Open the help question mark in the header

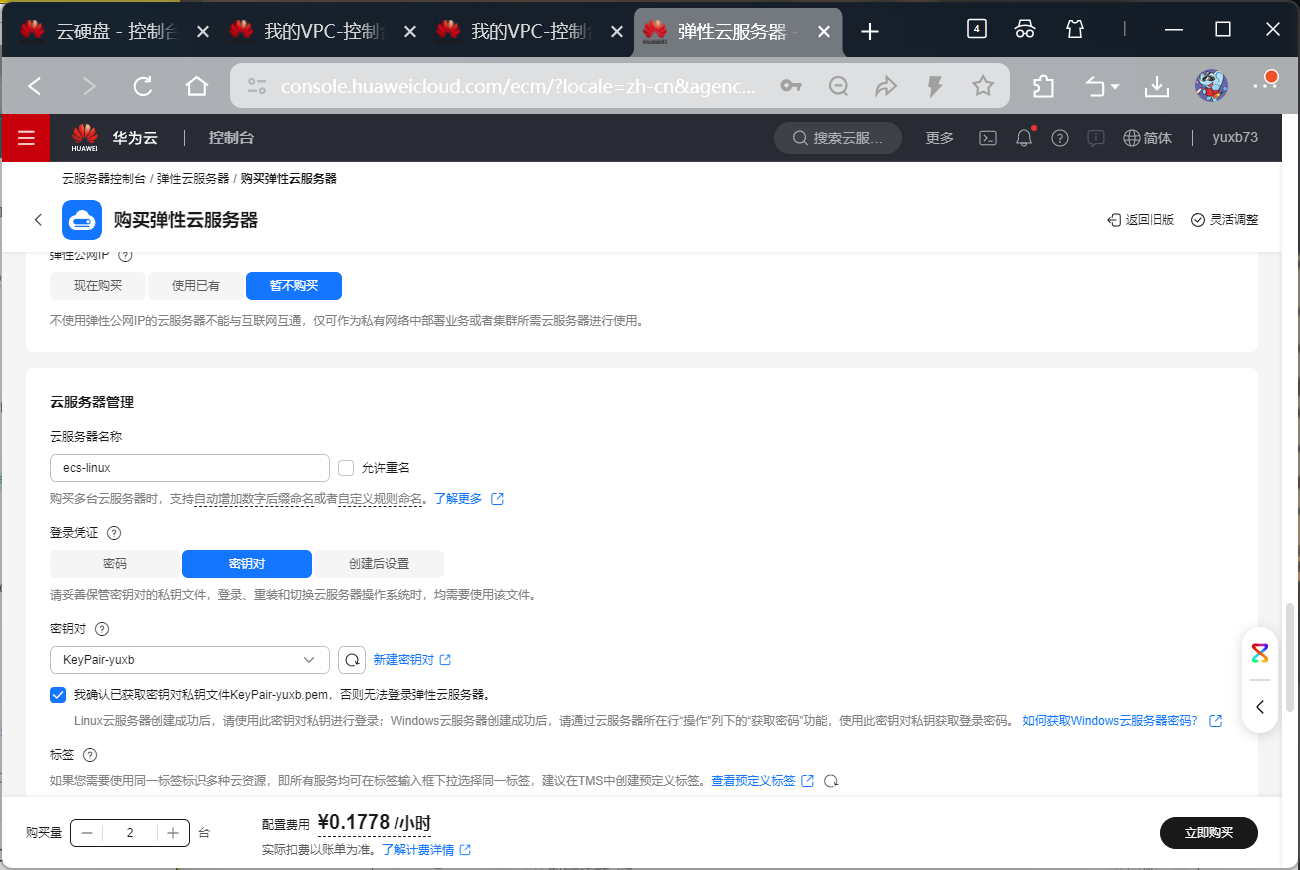coord(1060,138)
